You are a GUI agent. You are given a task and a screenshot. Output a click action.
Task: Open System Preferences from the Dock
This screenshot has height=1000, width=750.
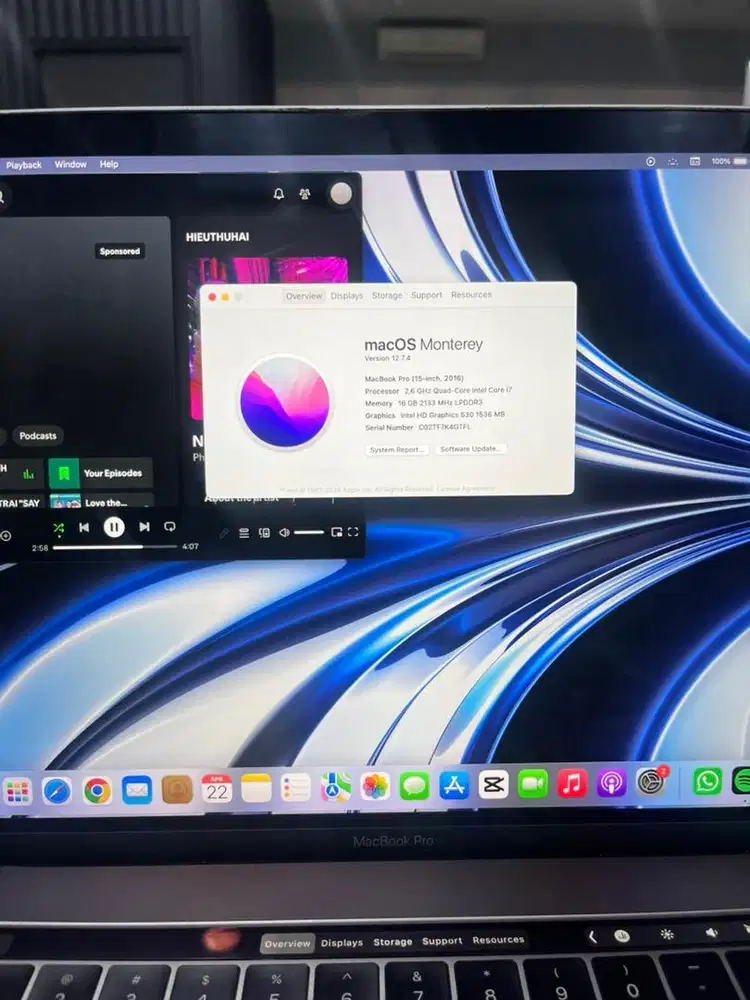(651, 781)
